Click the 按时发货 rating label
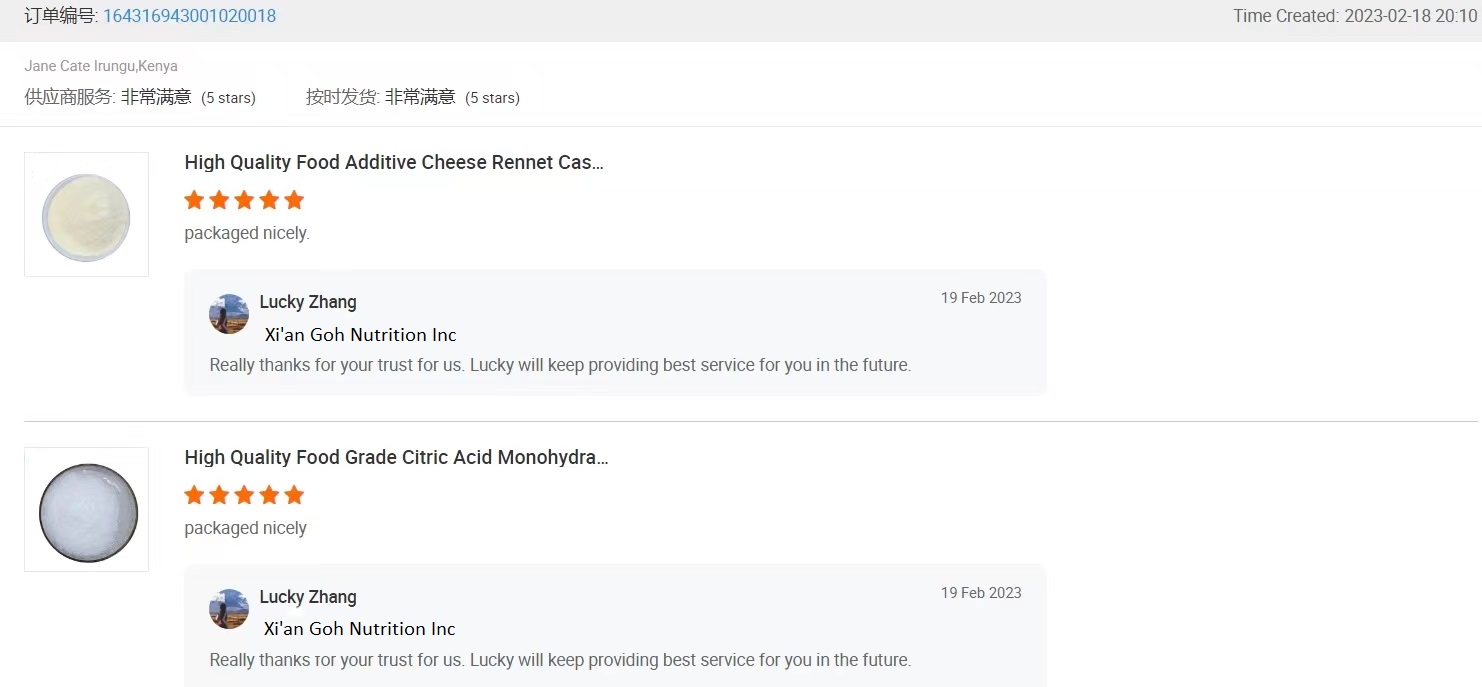Viewport: 1482px width, 687px height. click(342, 97)
